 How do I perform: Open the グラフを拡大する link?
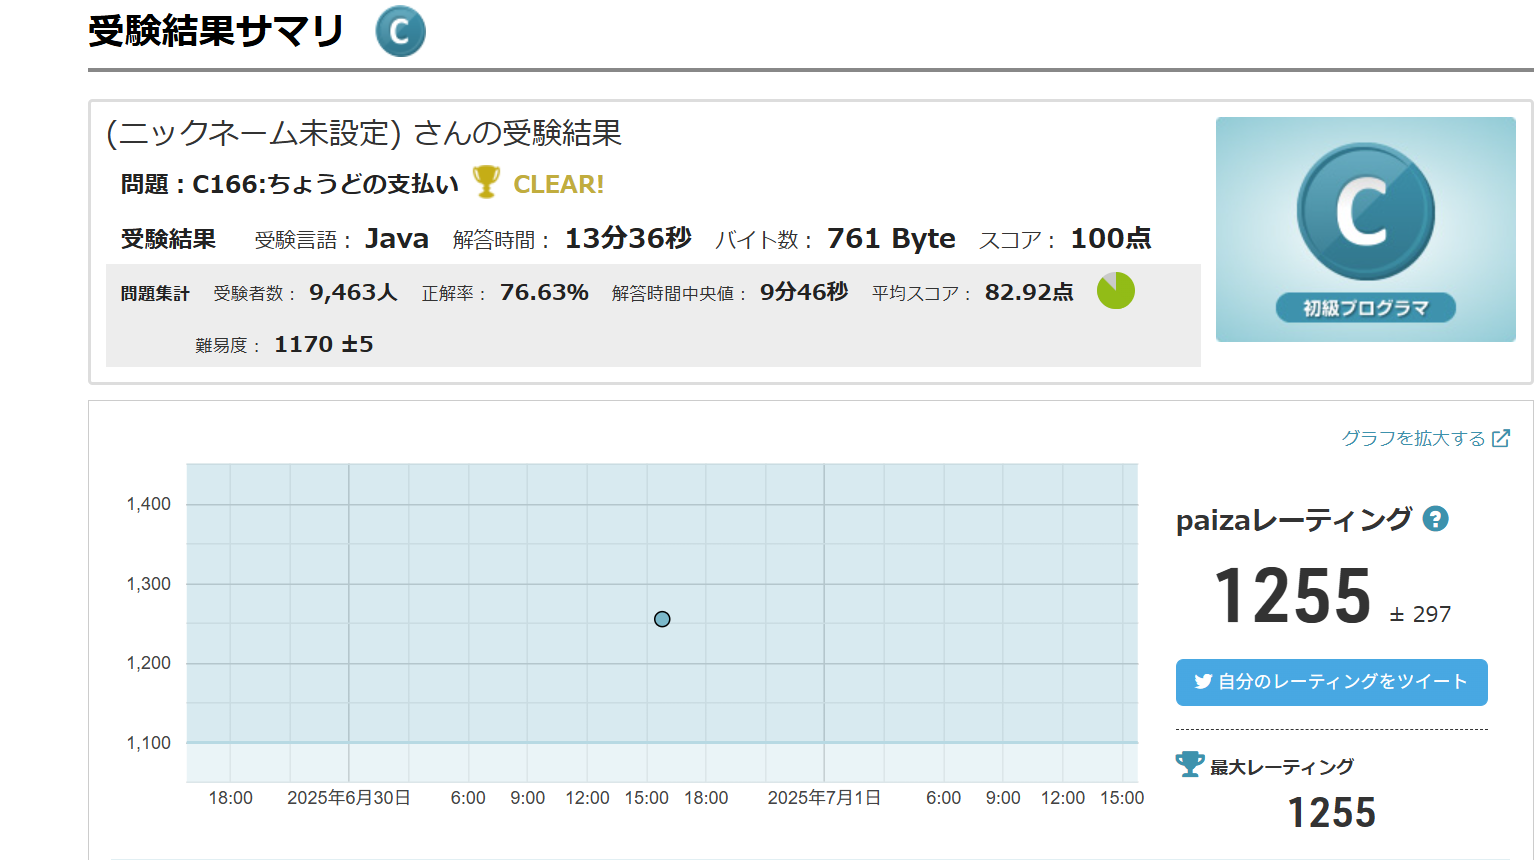(x=1413, y=438)
